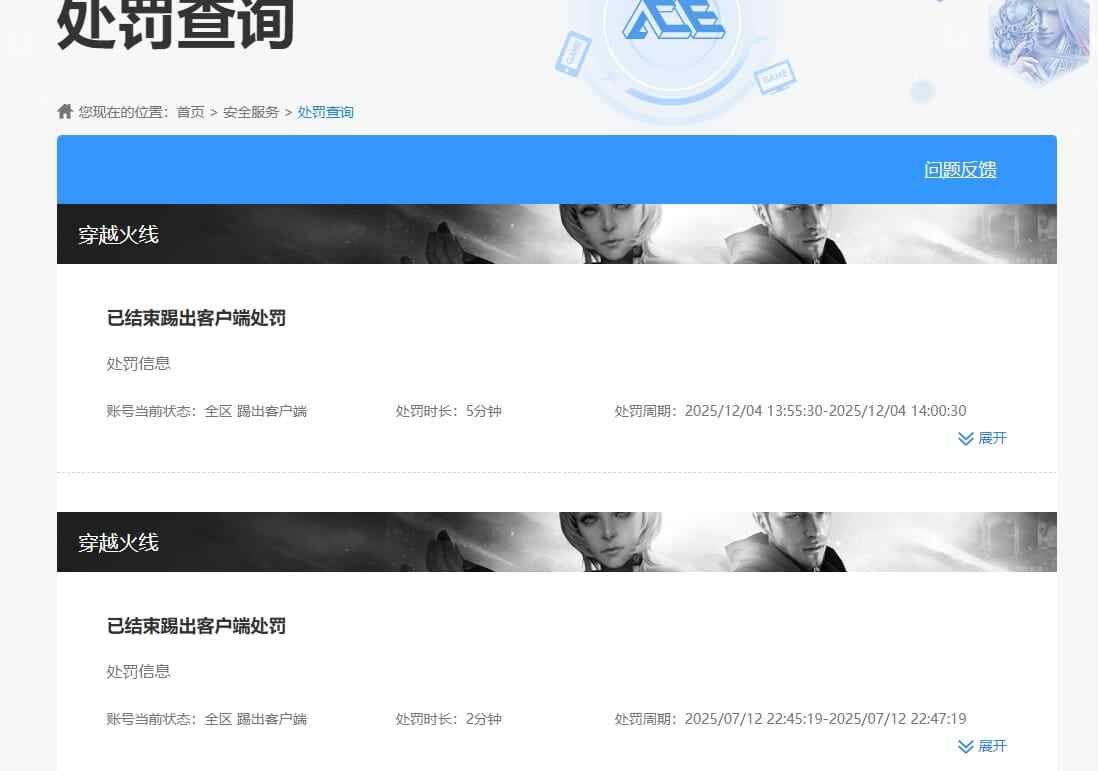This screenshot has height=771, width=1098.
Task: Click 处罚查询 breadcrumb link
Action: point(326,112)
